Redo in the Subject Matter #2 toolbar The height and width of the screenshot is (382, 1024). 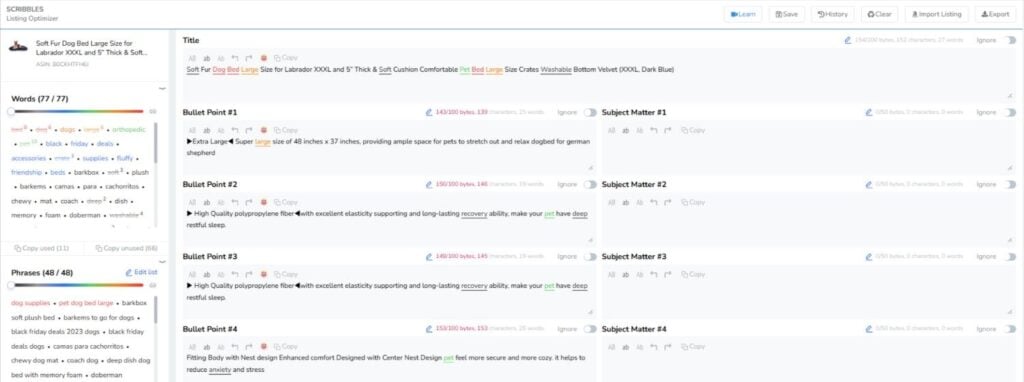pos(668,202)
